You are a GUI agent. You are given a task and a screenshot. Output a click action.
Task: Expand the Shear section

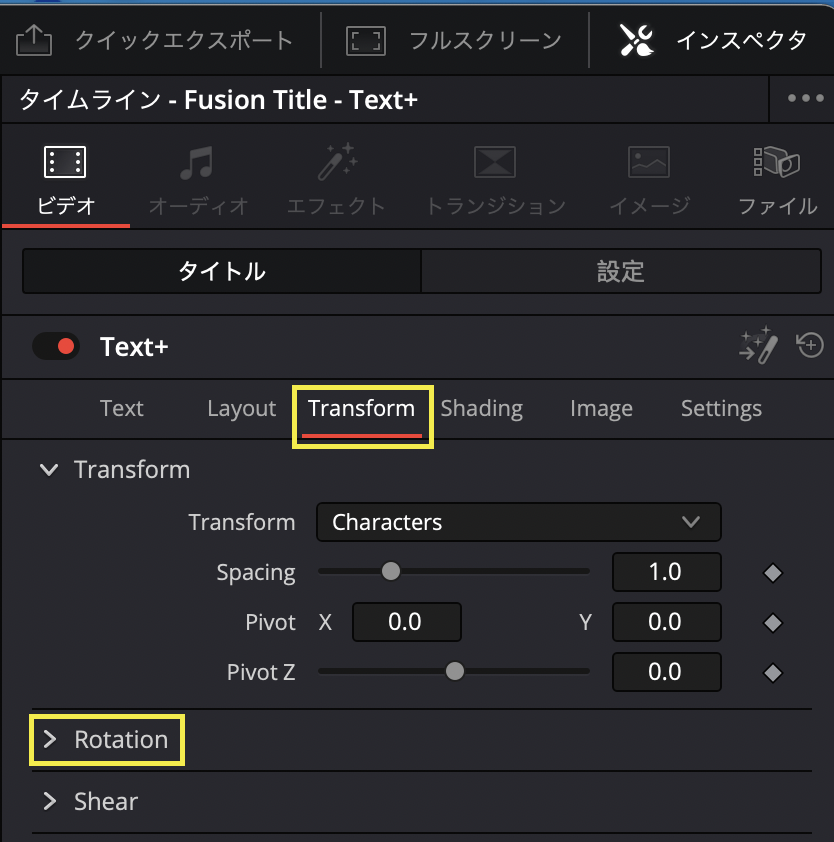(x=50, y=801)
